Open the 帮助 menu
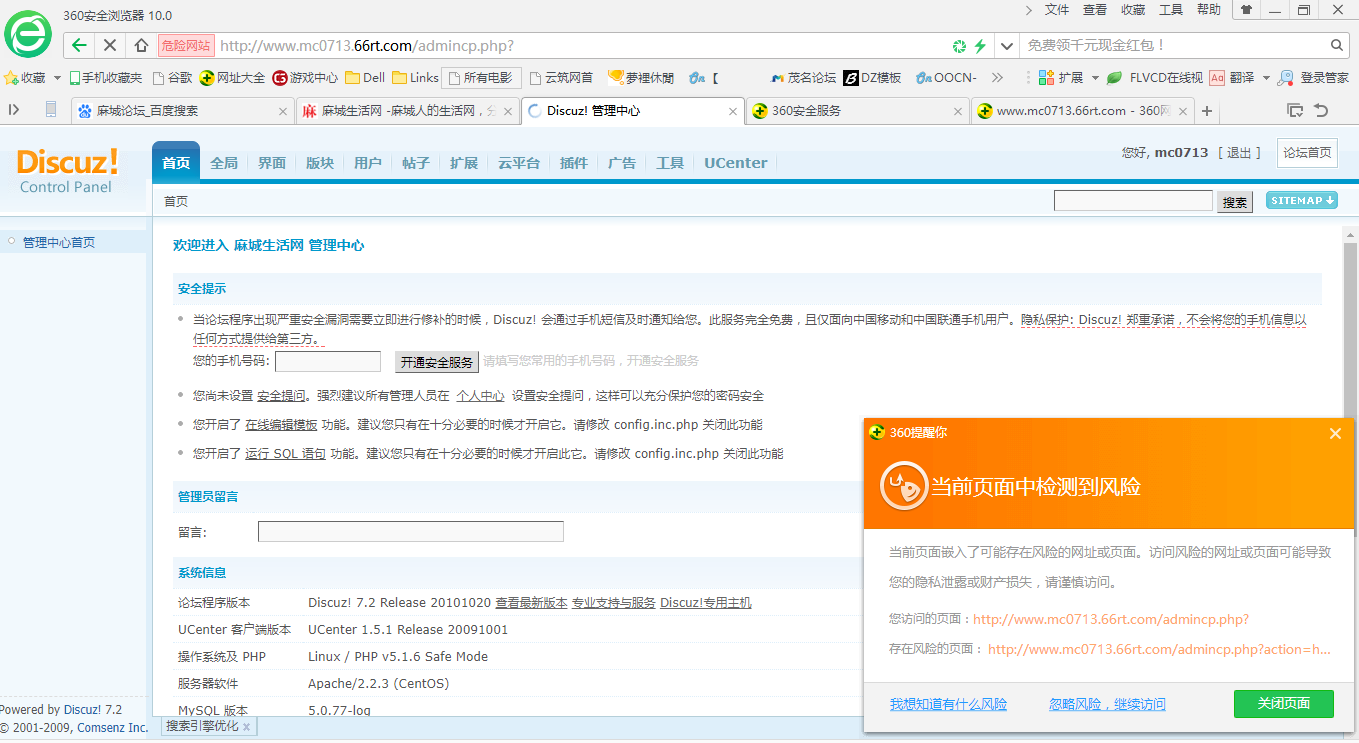This screenshot has width=1359, height=743. pos(1209,10)
